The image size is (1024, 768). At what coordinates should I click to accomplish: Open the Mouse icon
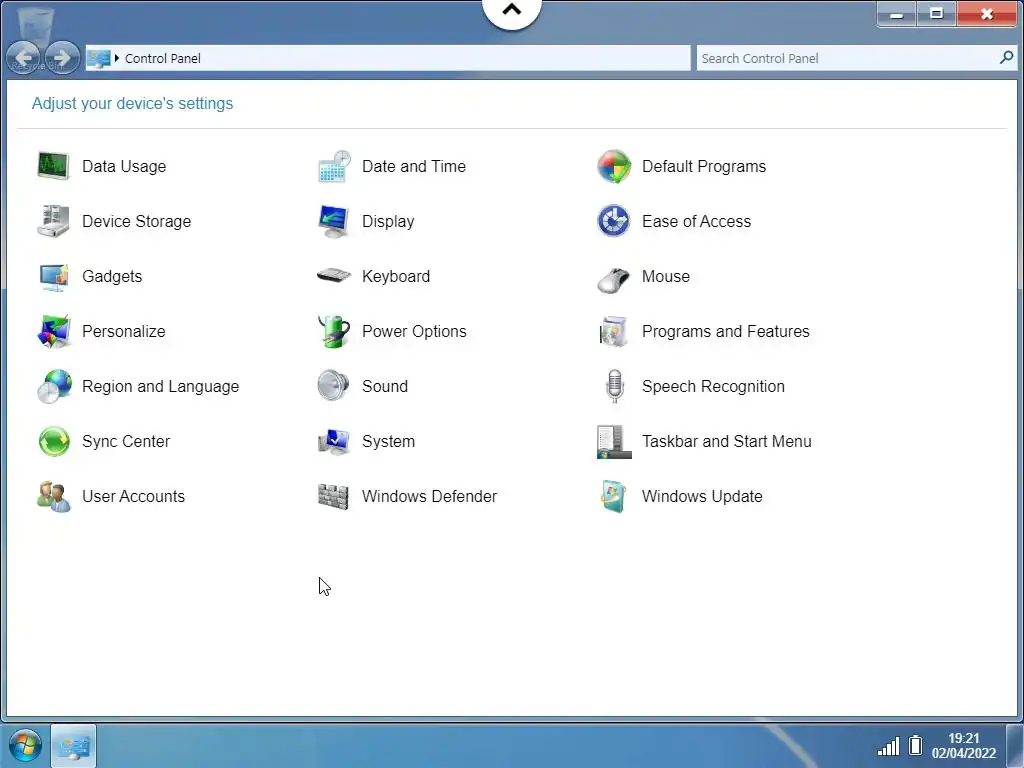coord(614,279)
